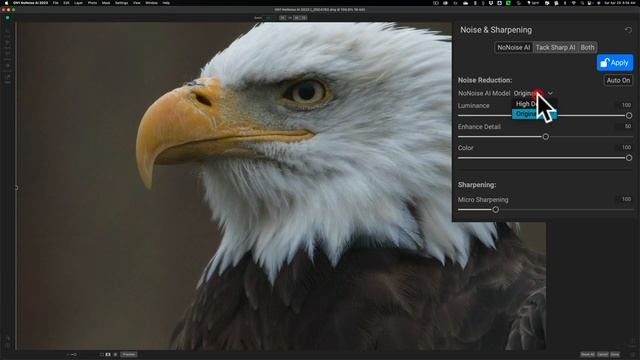Viewport: 640px width, 360px height.
Task: Click the Micro Sharpening slider handle
Action: [x=496, y=209]
